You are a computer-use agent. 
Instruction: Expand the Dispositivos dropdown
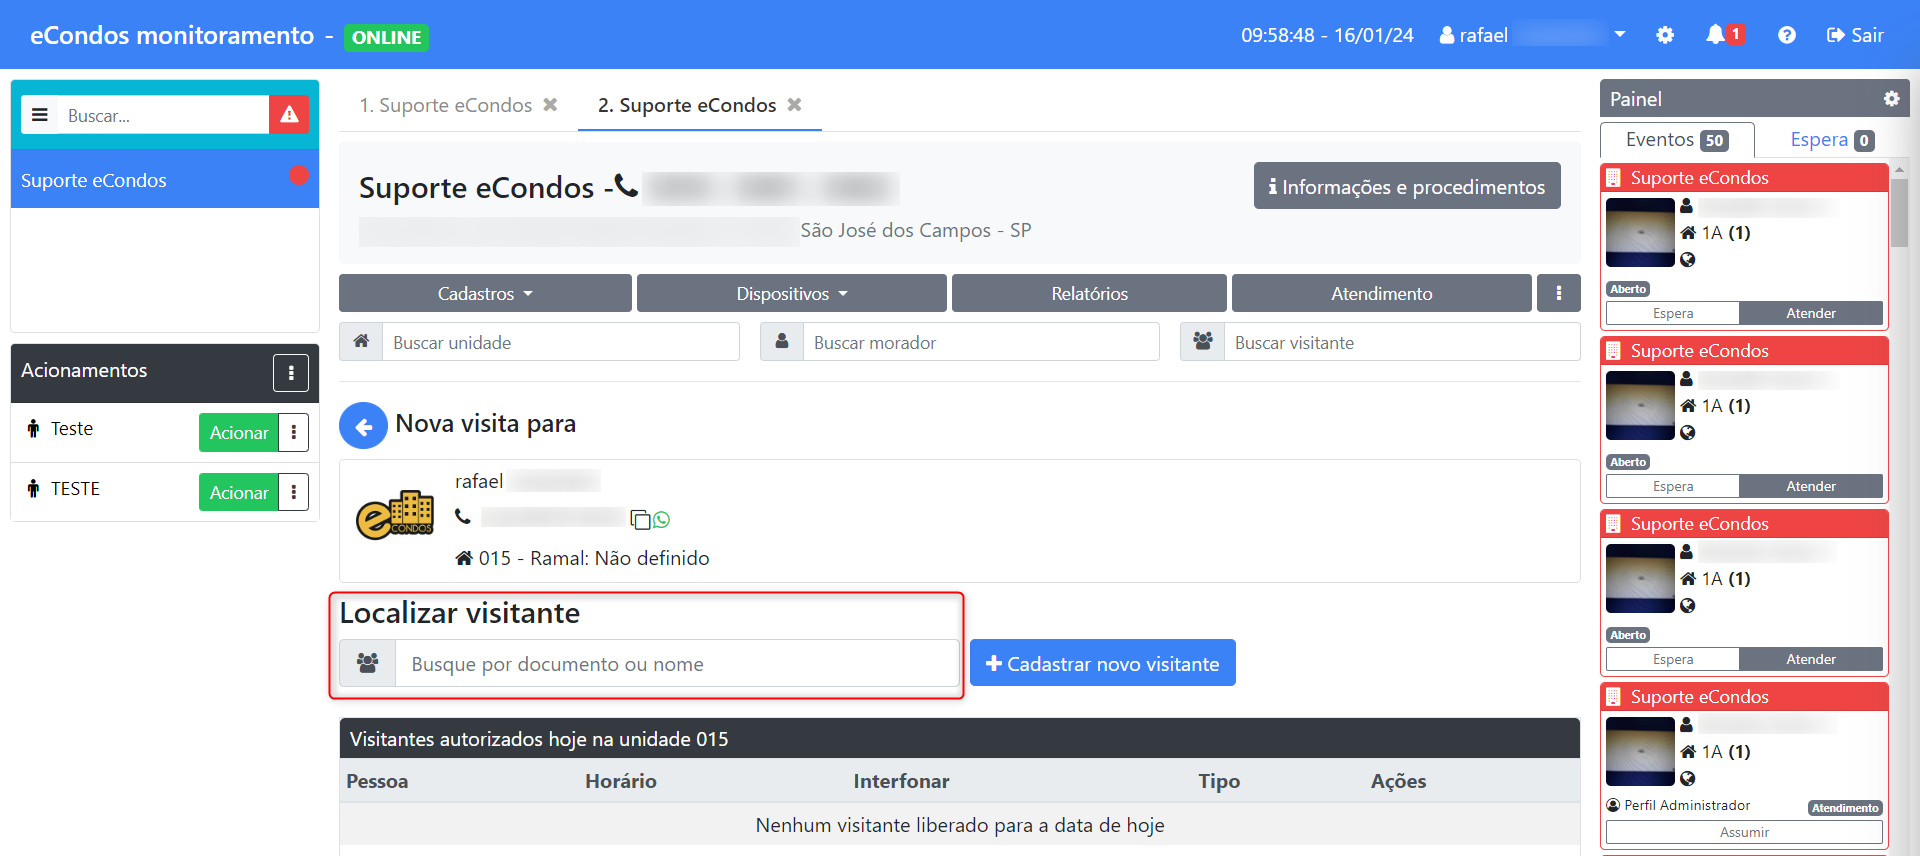pyautogui.click(x=791, y=294)
